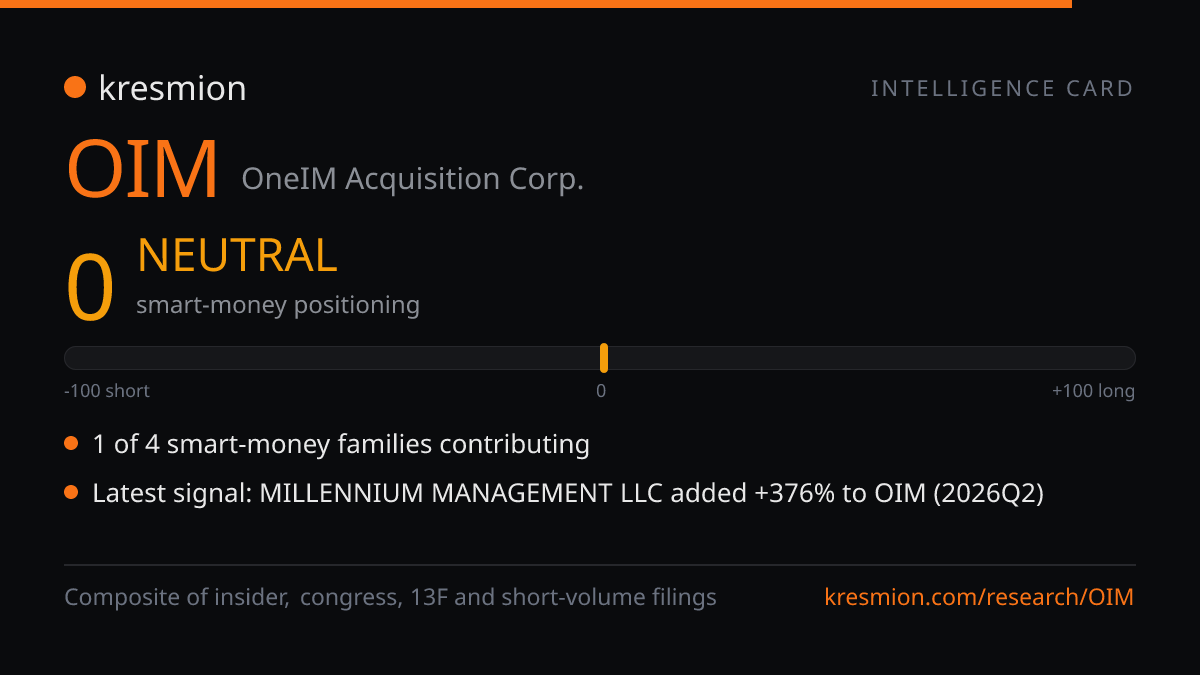Click bullet dot beside smart-money families line
Viewport: 1200px width, 675px height.
click(x=71, y=444)
